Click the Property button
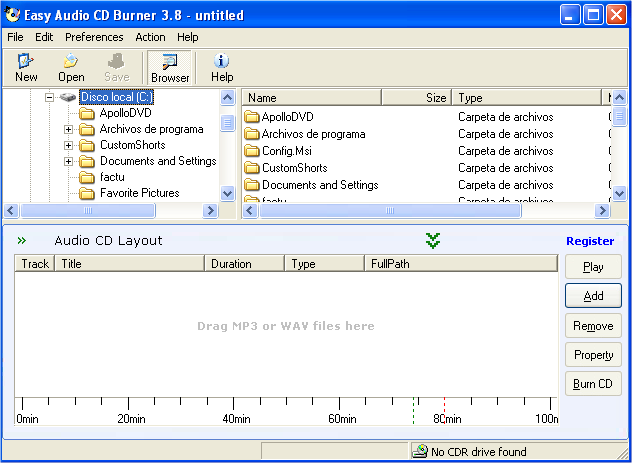The width and height of the screenshot is (632, 463). 593,355
